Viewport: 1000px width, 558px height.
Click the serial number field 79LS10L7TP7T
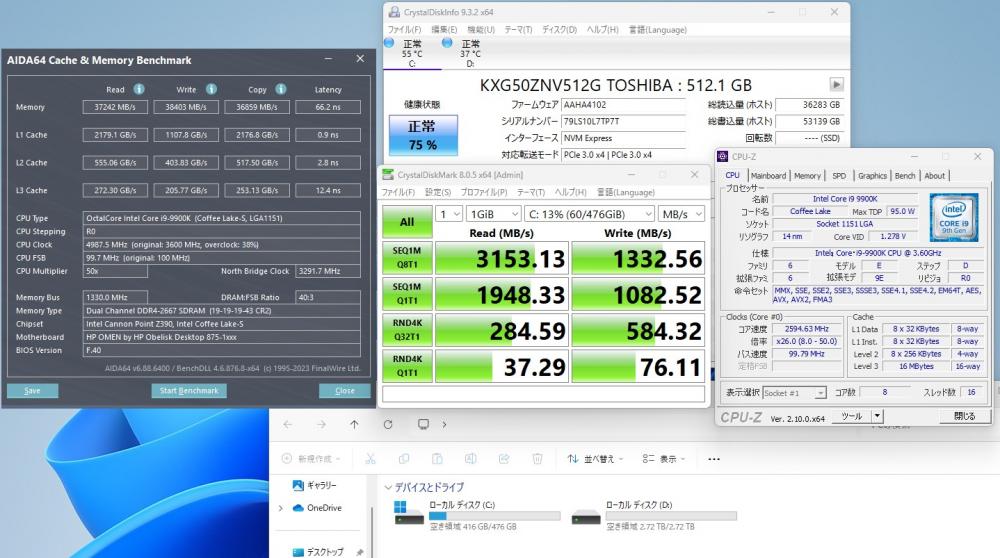(623, 121)
